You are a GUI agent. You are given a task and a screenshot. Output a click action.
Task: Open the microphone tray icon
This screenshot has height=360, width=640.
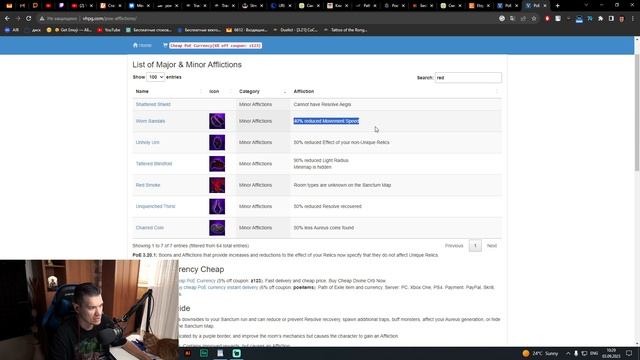click(x=576, y=353)
